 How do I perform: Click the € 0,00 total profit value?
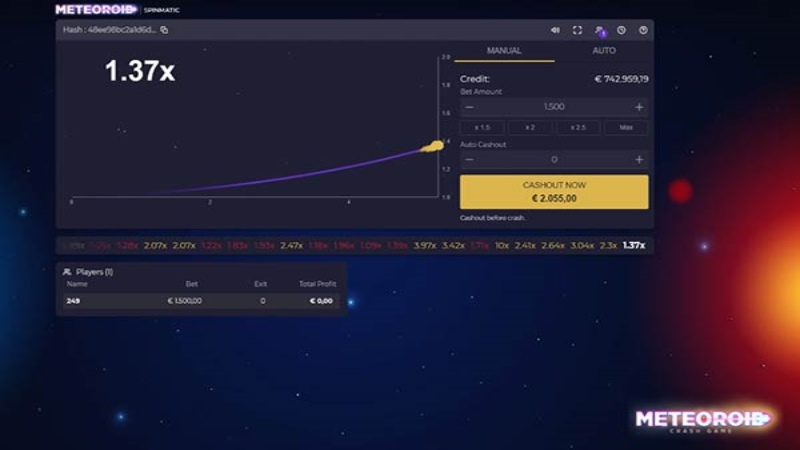(x=321, y=301)
